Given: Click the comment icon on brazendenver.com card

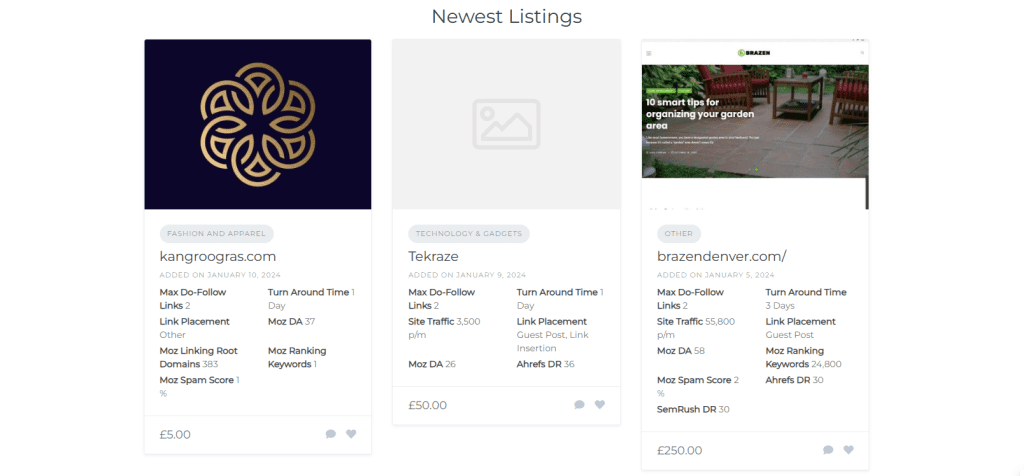Looking at the screenshot, I should [x=828, y=450].
